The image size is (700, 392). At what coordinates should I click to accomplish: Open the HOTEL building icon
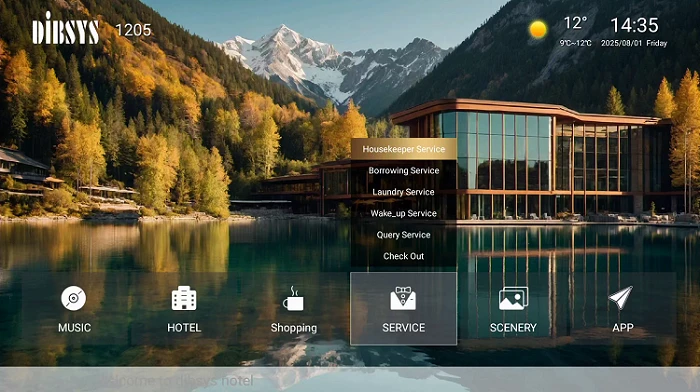pos(184,298)
